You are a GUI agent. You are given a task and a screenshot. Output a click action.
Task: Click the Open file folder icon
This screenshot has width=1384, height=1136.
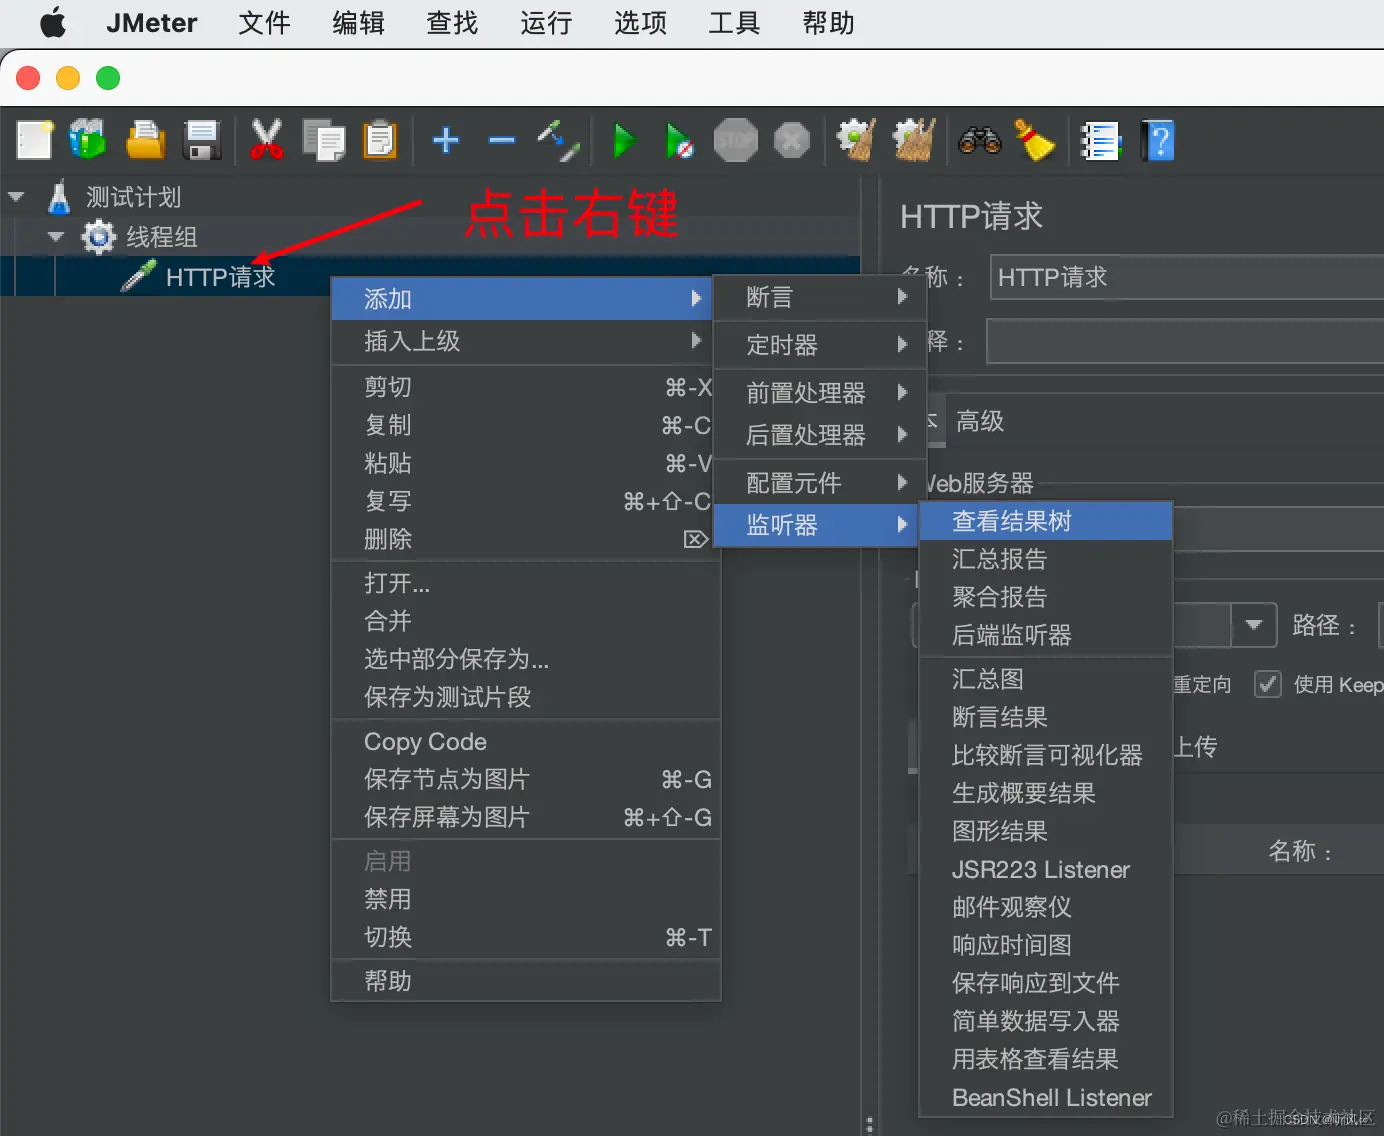coord(145,140)
